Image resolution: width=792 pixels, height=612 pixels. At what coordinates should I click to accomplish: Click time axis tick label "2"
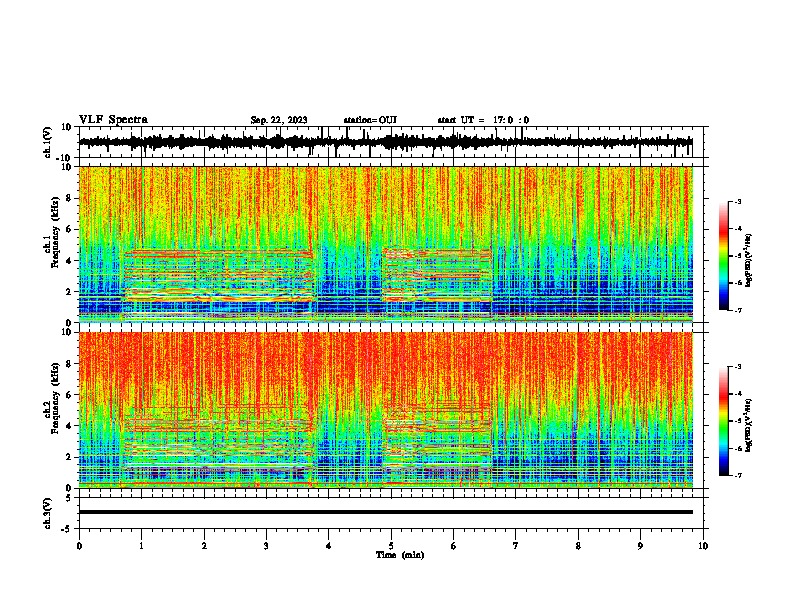204,546
